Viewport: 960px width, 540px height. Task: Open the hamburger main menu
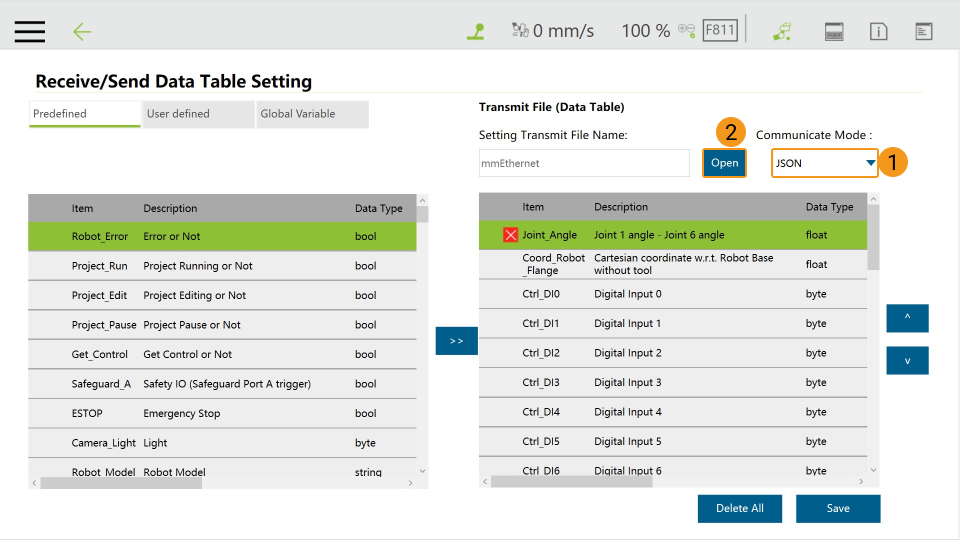click(30, 31)
